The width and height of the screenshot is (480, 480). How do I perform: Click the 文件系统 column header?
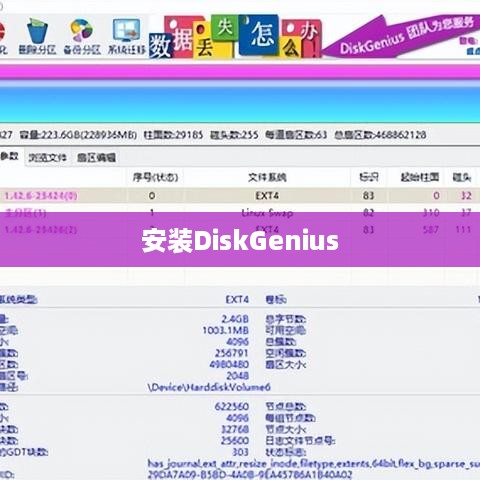point(267,177)
